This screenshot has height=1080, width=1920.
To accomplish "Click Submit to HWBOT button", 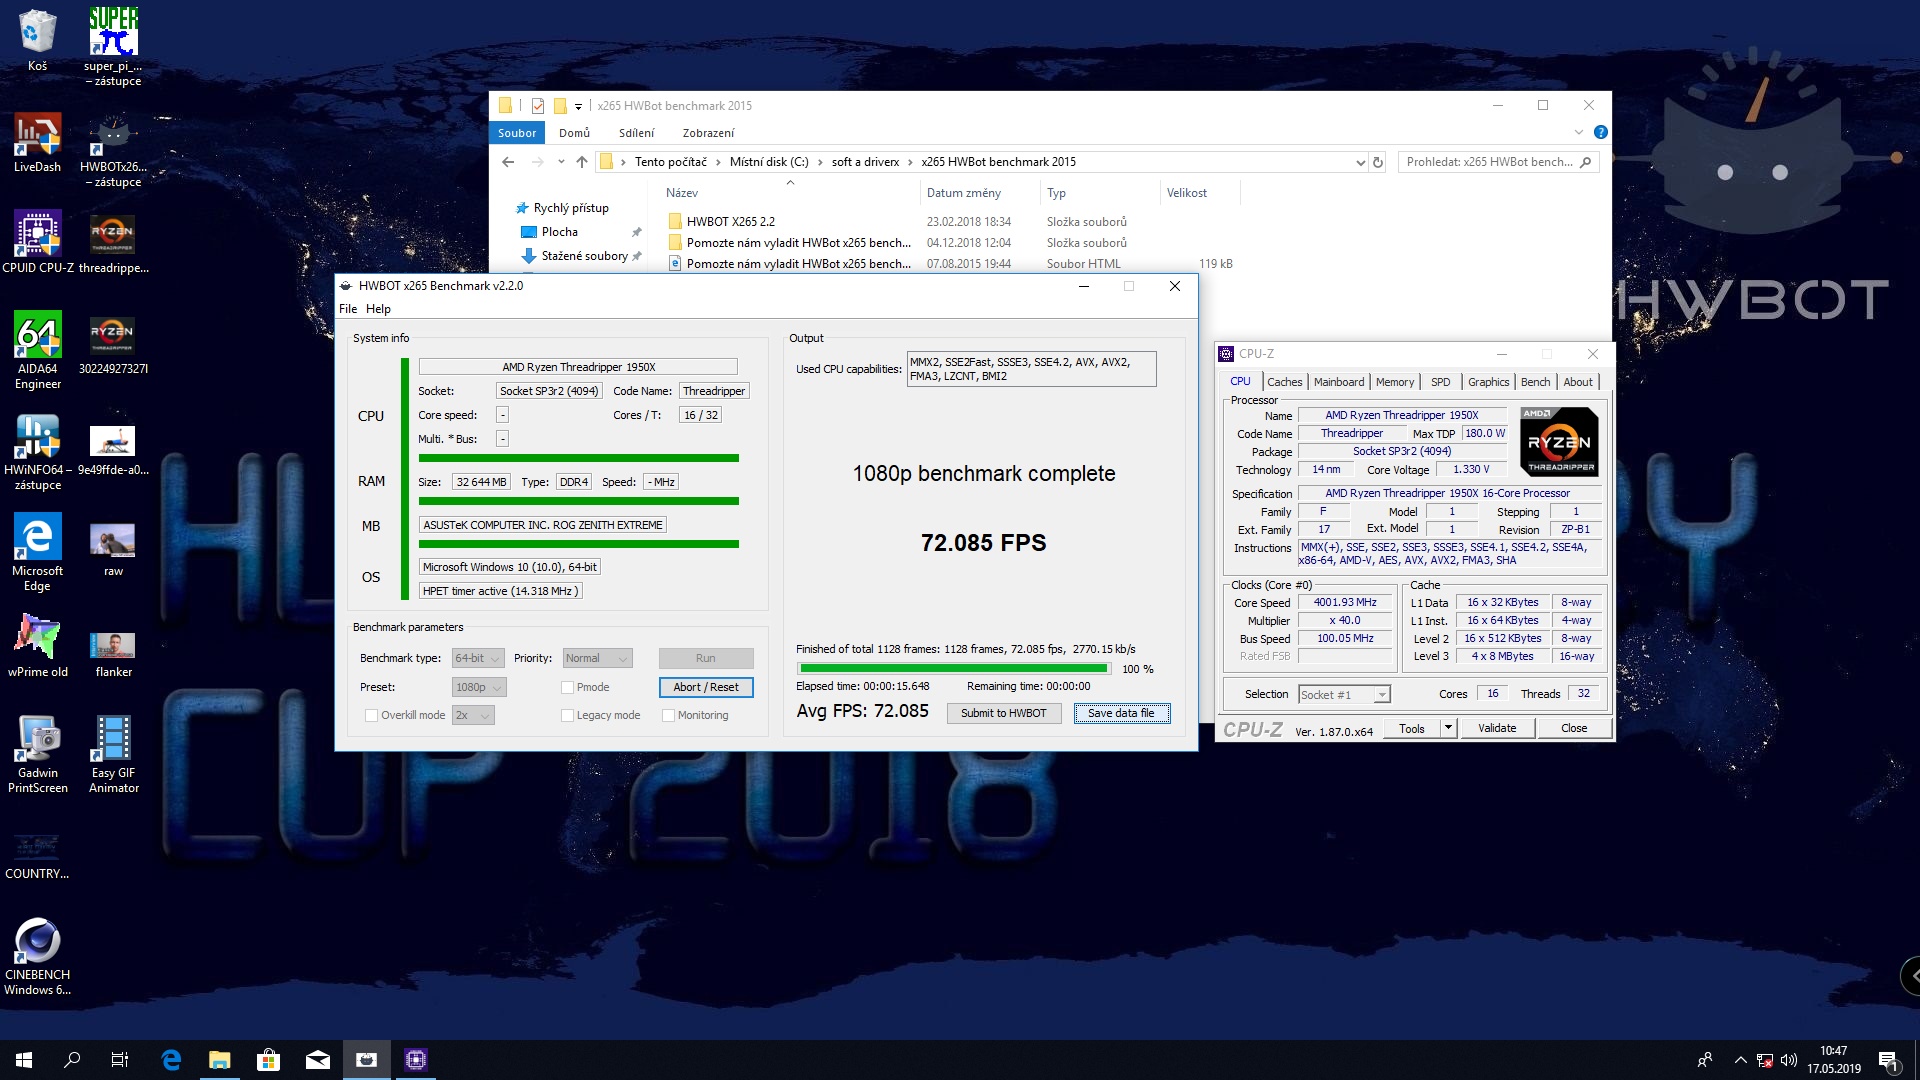I will [x=1003, y=713].
